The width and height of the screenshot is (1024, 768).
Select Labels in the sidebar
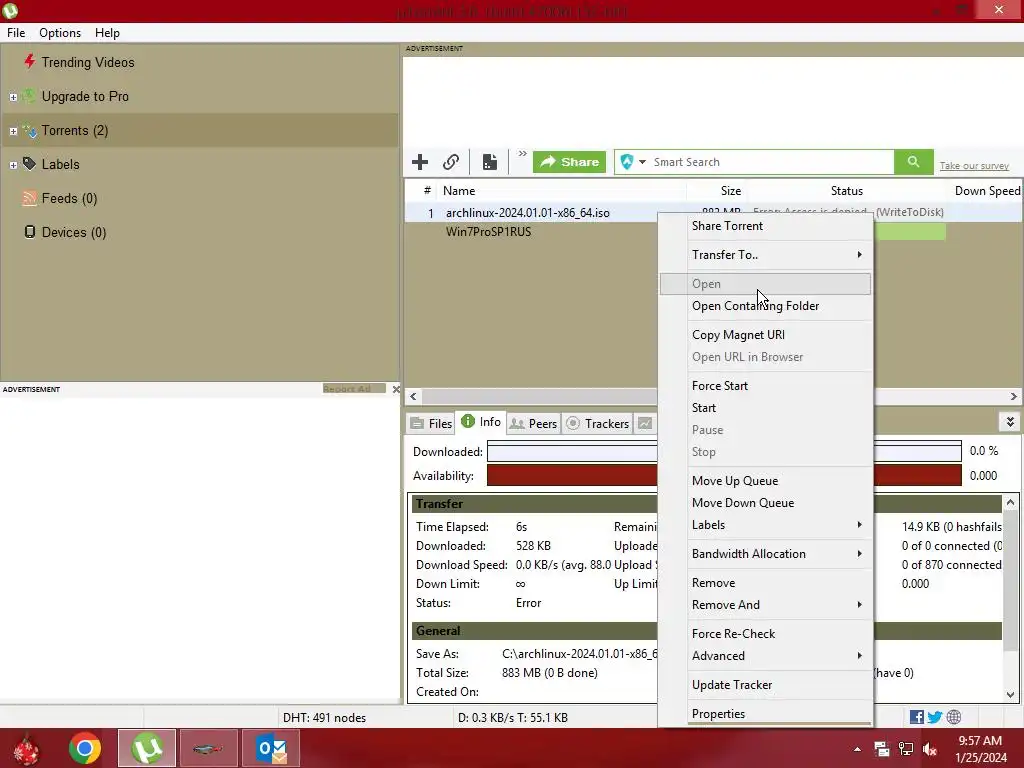click(60, 165)
